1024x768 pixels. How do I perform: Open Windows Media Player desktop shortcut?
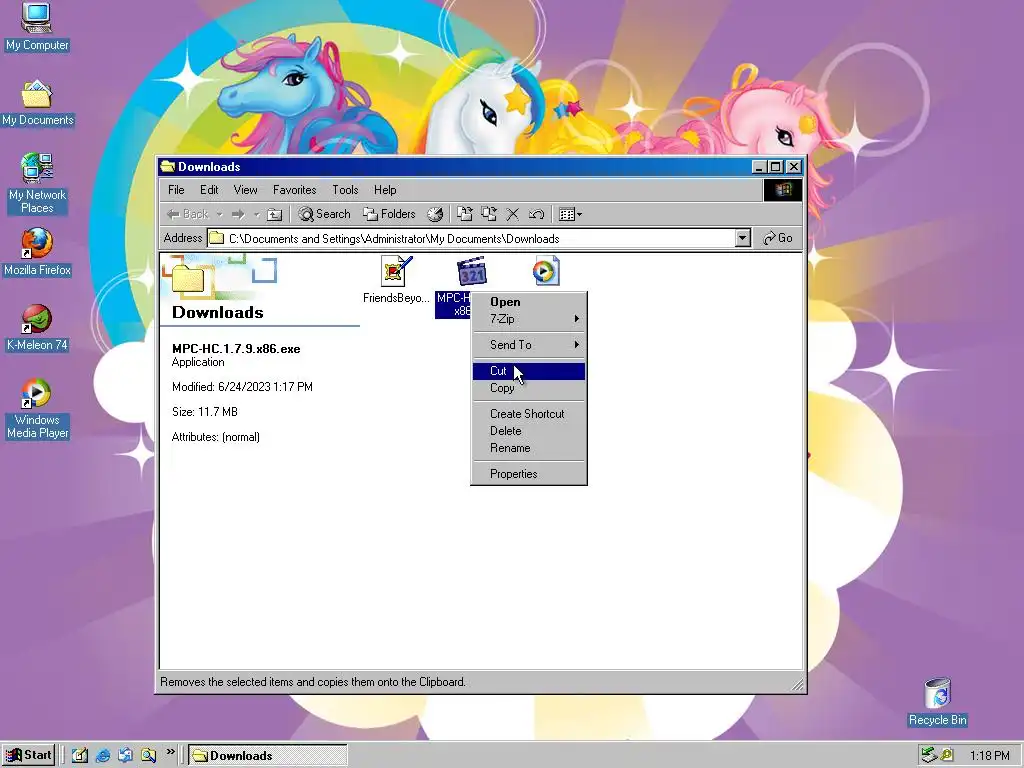point(37,409)
